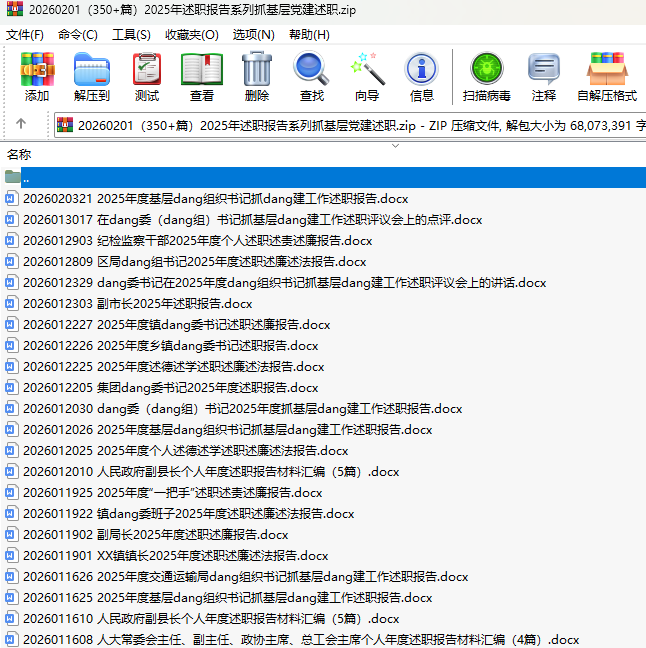646x648 pixels.
Task: Run the 测试 (Test) archive tool
Action: click(147, 77)
